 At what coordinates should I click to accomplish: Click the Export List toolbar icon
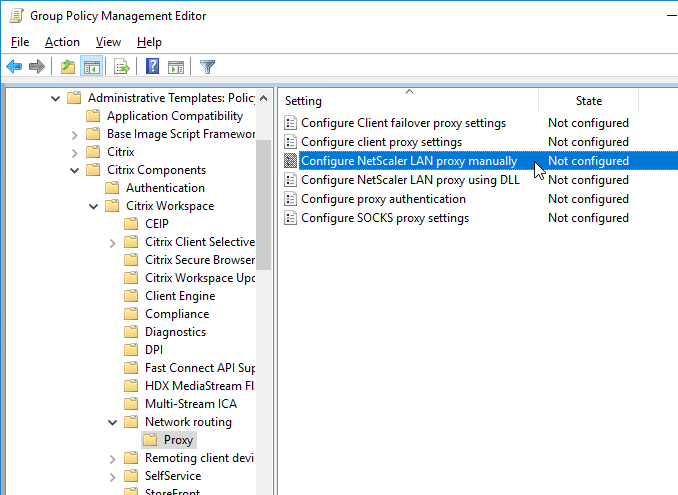point(122,67)
